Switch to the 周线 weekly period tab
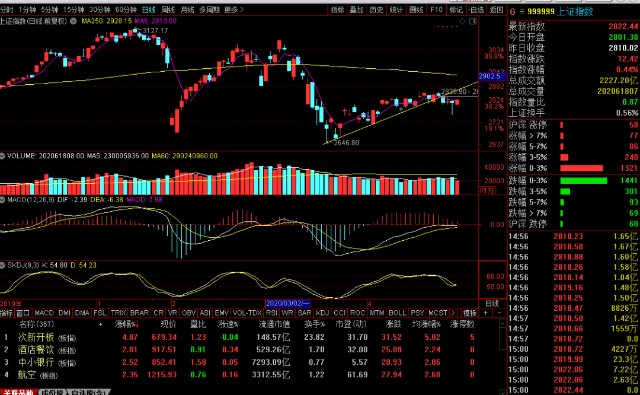Image resolution: width=640 pixels, height=395 pixels. tap(168, 9)
